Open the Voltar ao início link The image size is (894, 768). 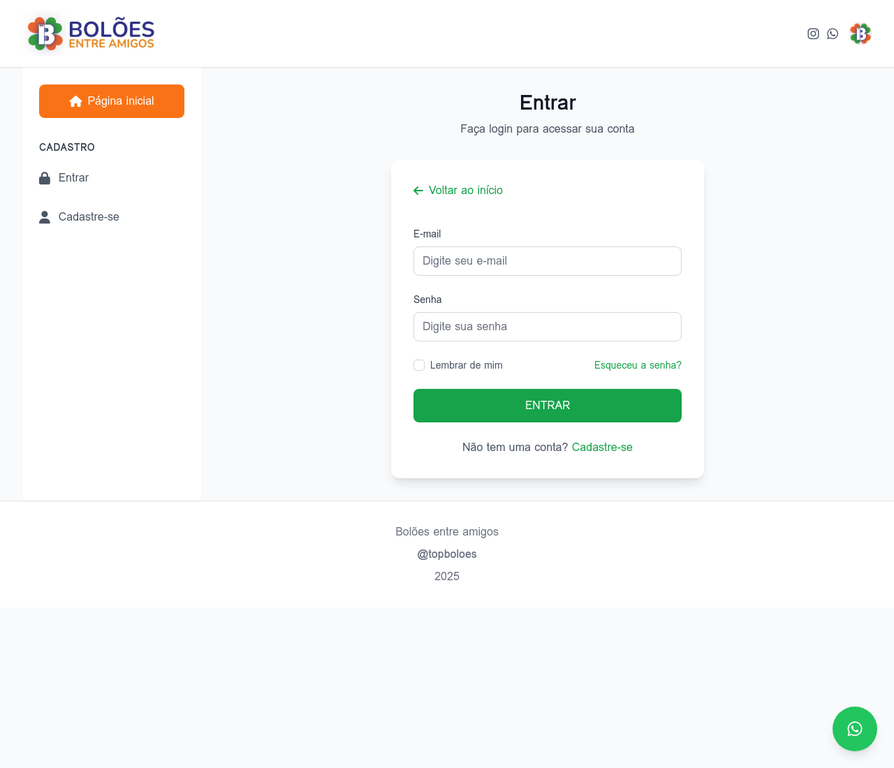465,190
